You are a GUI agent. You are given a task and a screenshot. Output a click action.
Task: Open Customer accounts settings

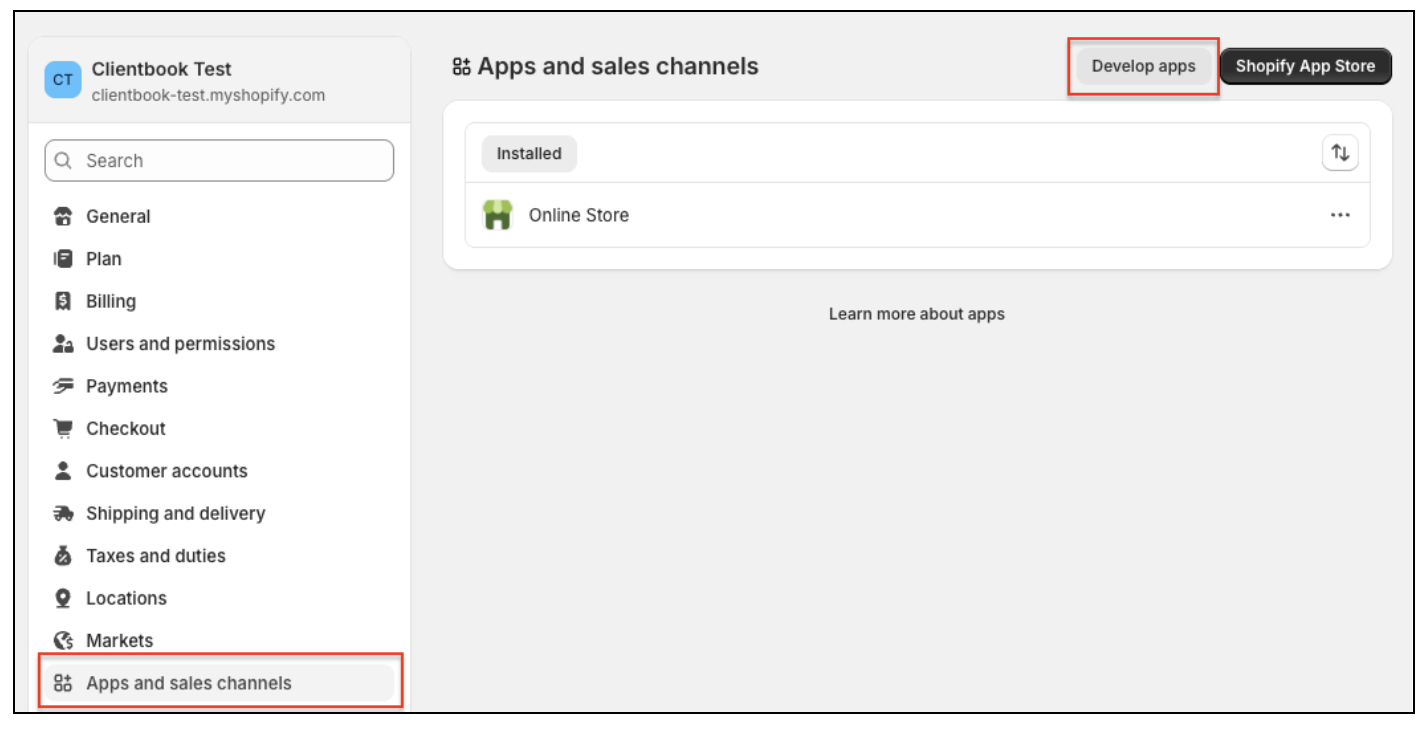tap(218, 471)
